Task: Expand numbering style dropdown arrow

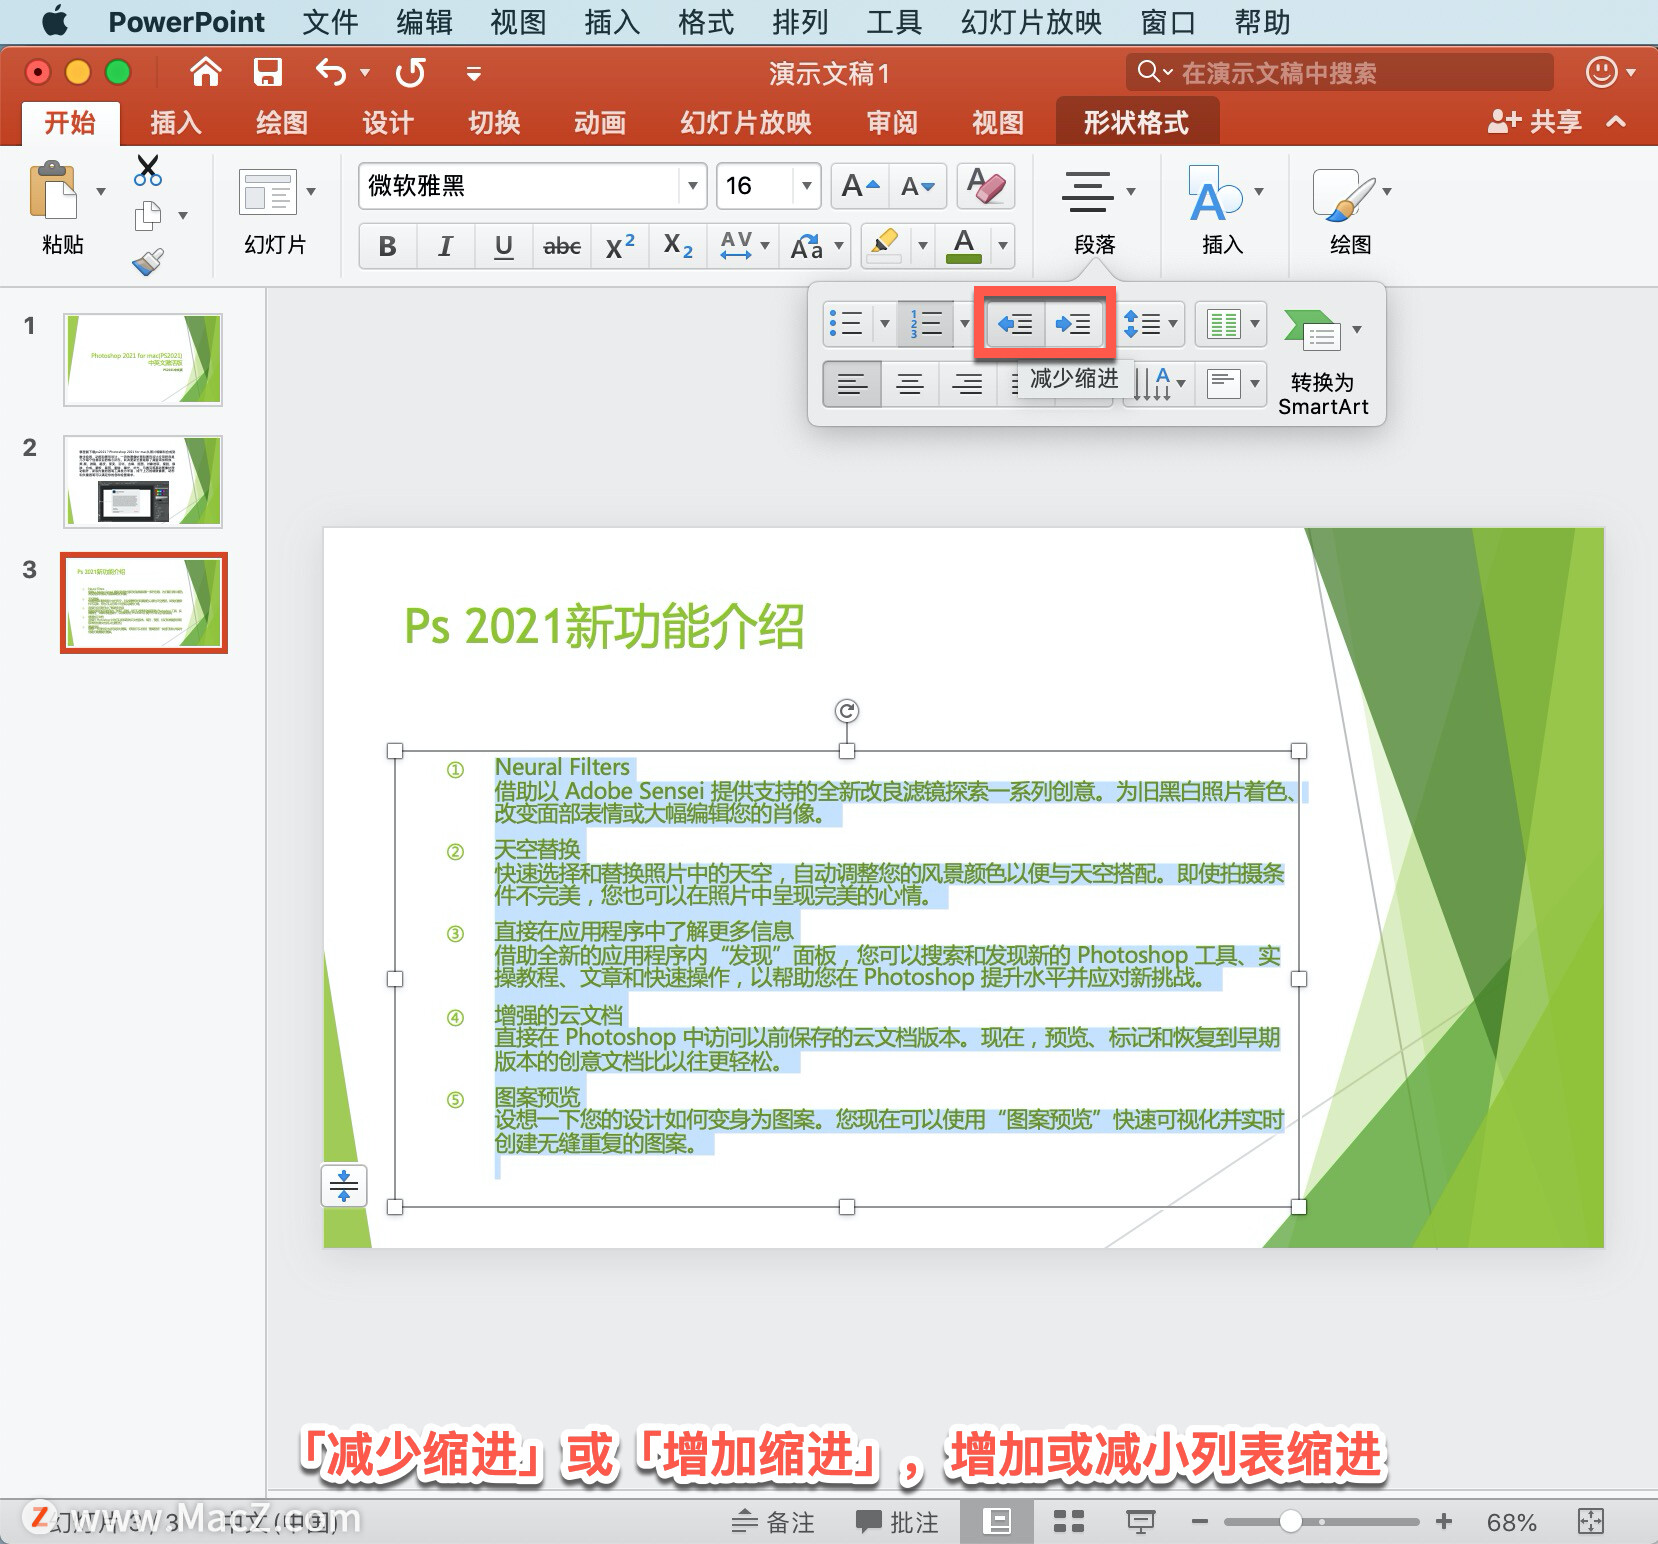Action: 964,324
